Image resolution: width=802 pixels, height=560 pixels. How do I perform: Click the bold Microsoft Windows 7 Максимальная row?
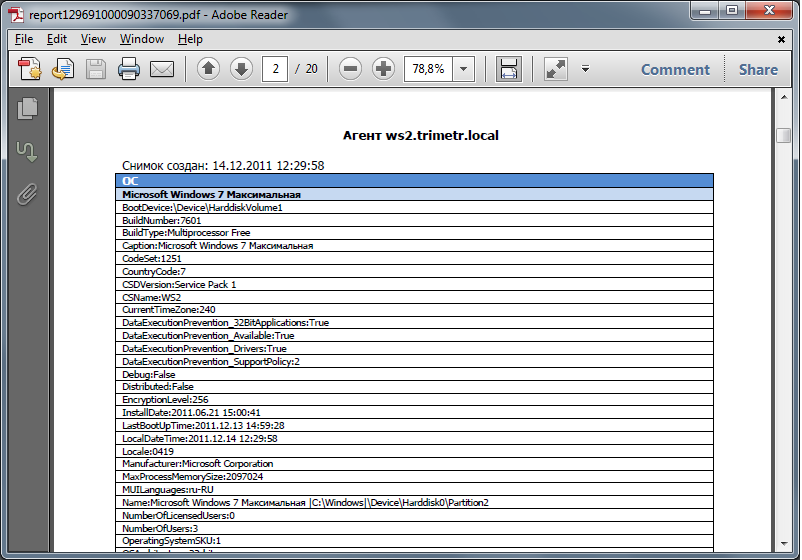point(414,194)
